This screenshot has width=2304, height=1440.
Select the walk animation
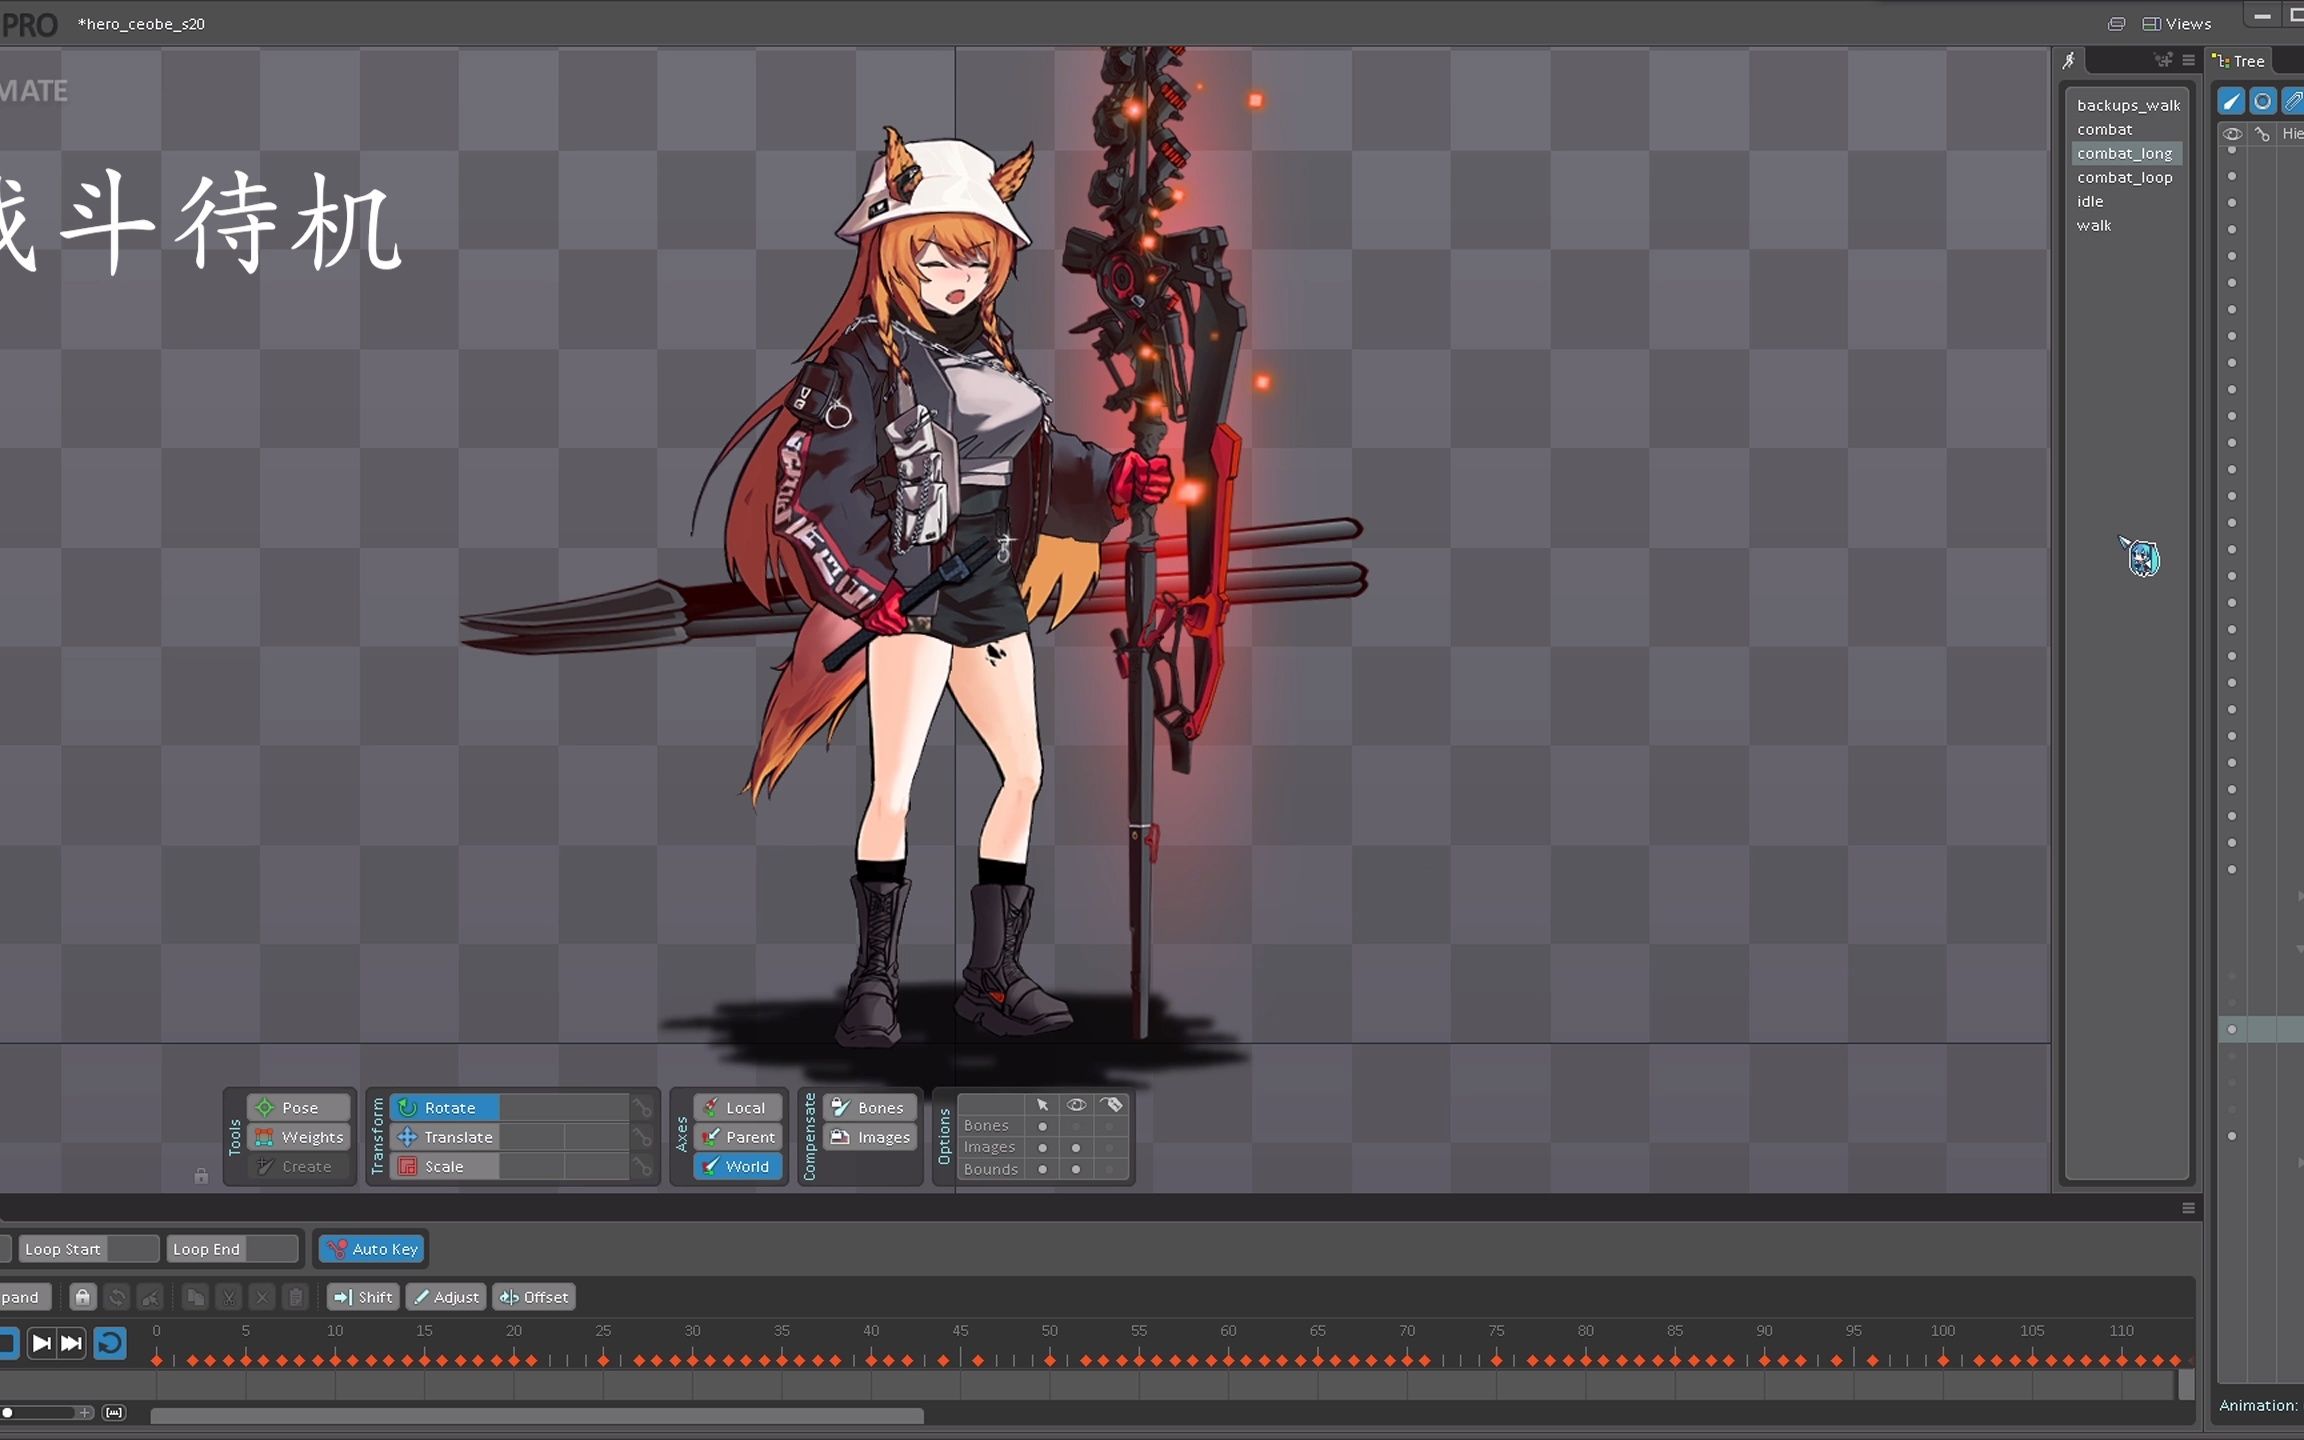[x=2128, y=225]
